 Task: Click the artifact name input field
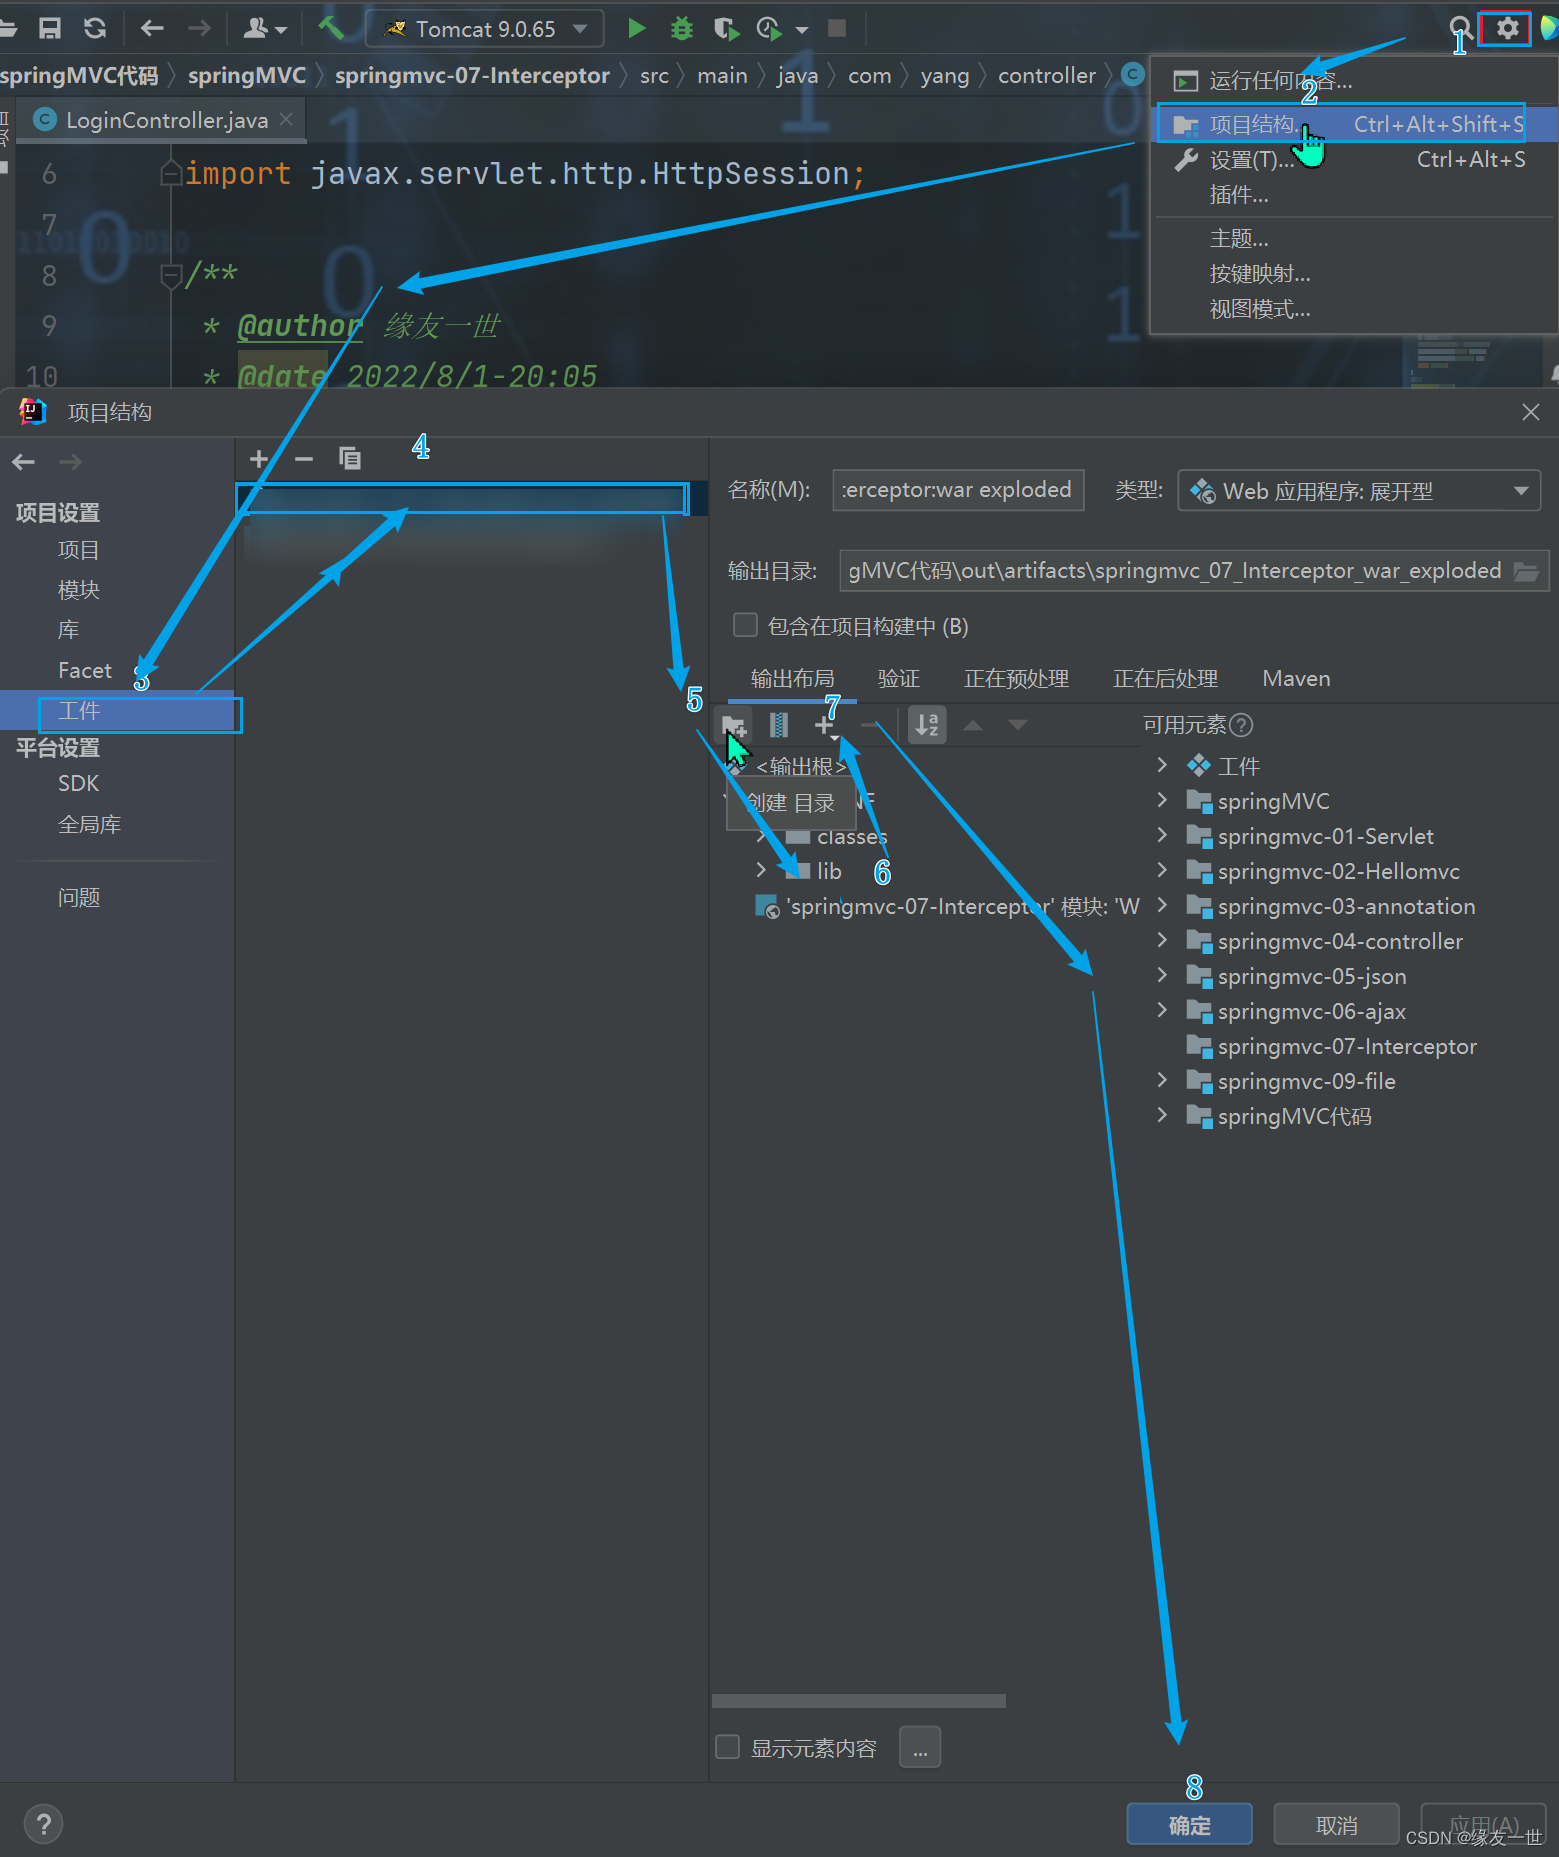click(958, 490)
